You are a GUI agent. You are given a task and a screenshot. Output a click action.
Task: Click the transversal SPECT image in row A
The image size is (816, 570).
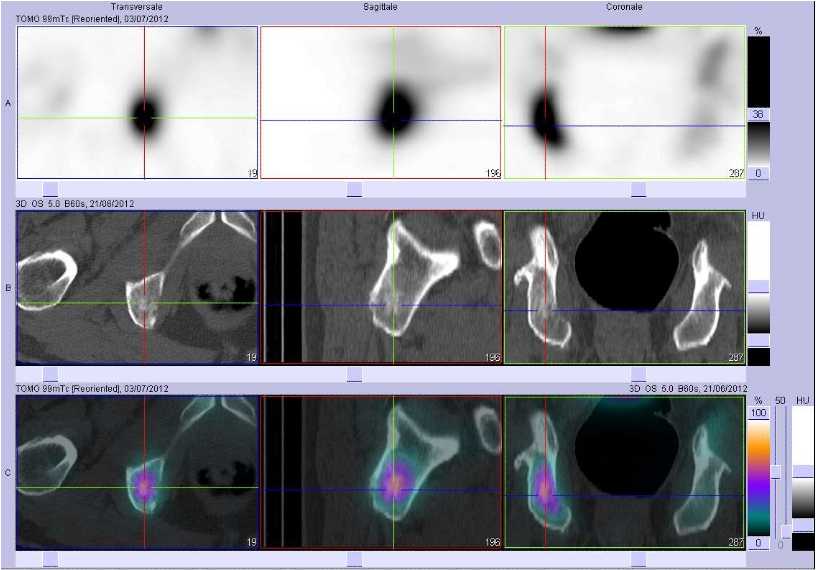[x=137, y=103]
